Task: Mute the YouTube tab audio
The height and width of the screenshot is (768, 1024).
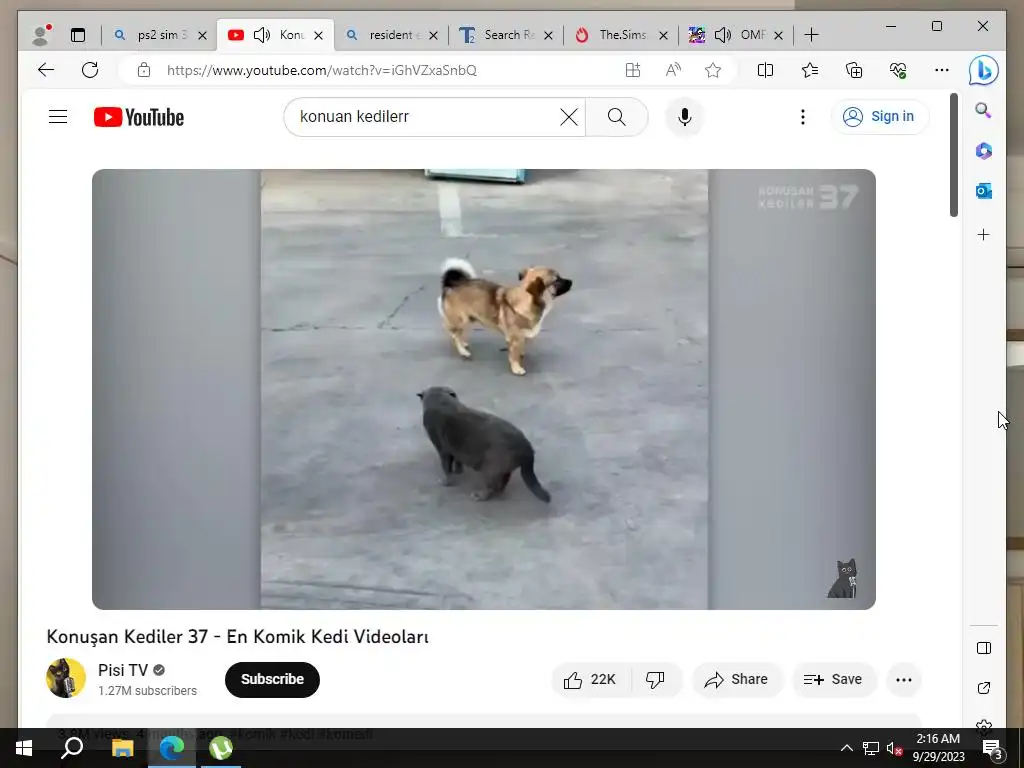Action: [261, 35]
